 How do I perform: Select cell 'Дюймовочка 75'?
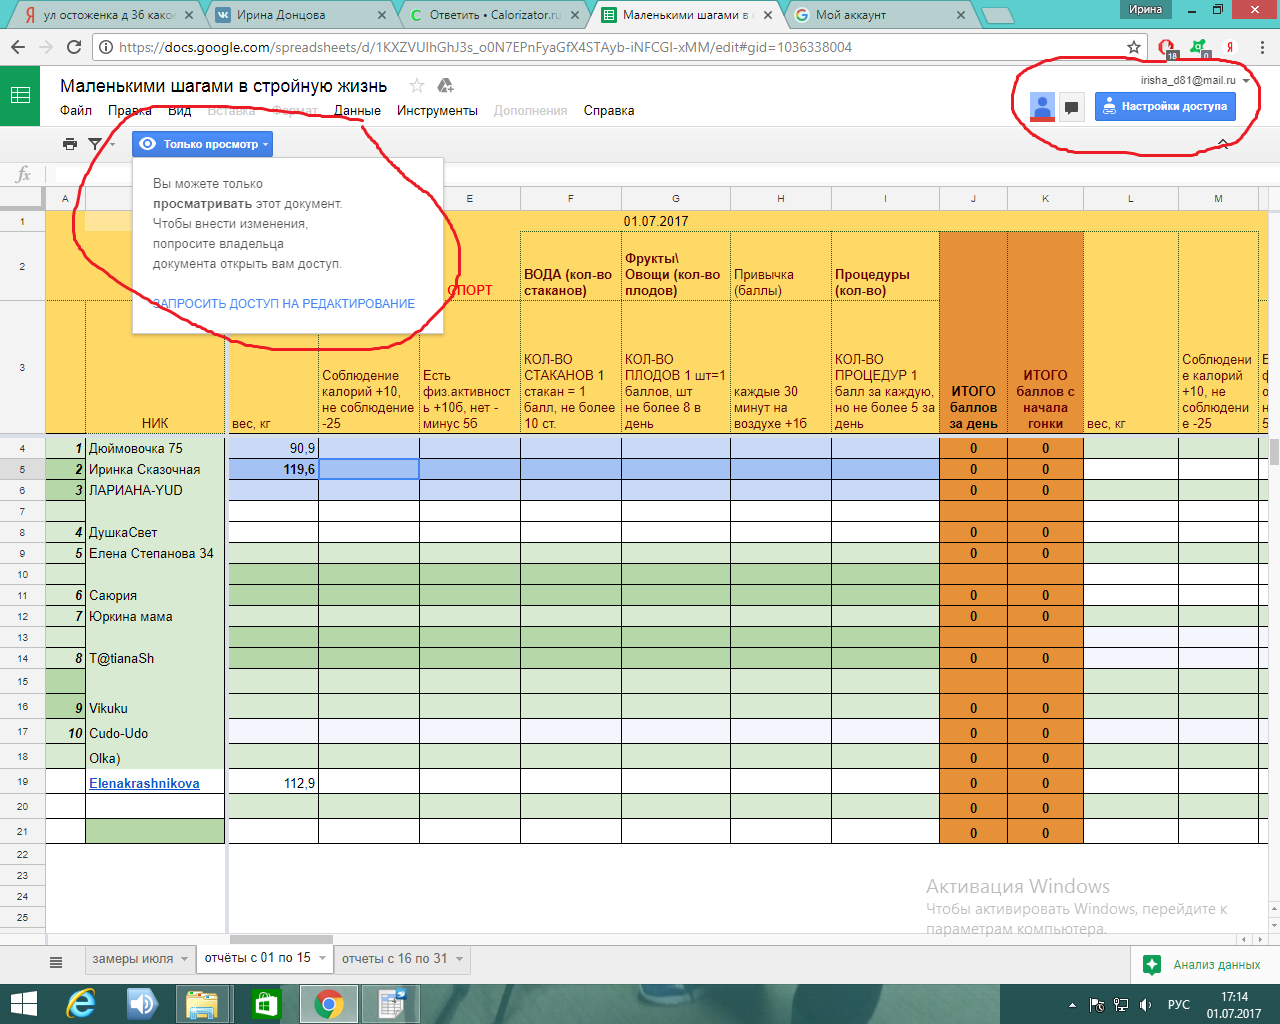[155, 448]
